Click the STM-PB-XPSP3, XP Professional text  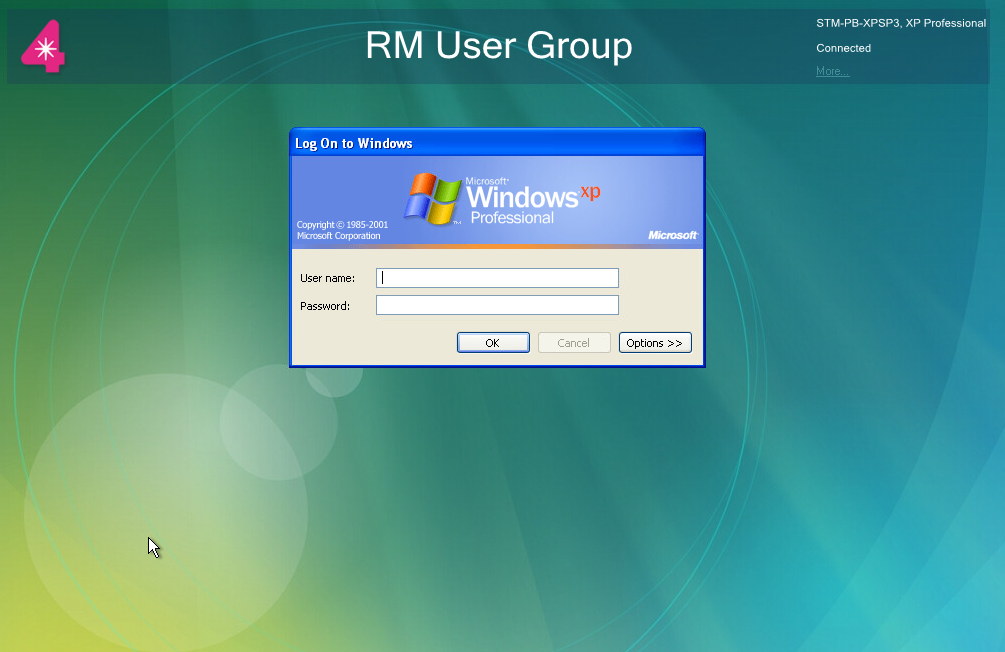[901, 23]
